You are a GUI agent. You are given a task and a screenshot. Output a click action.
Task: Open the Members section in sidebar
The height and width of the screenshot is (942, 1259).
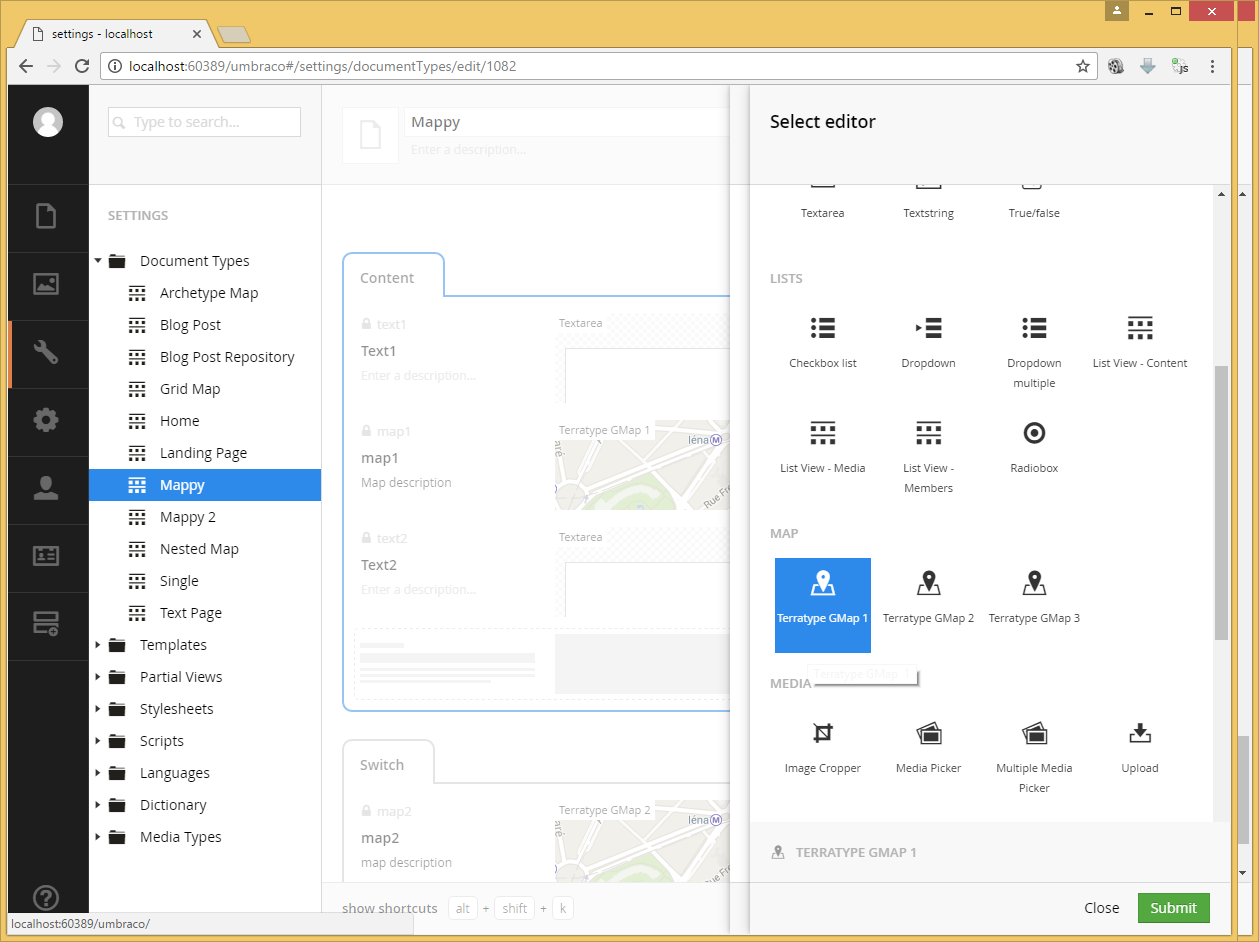pyautogui.click(x=46, y=557)
